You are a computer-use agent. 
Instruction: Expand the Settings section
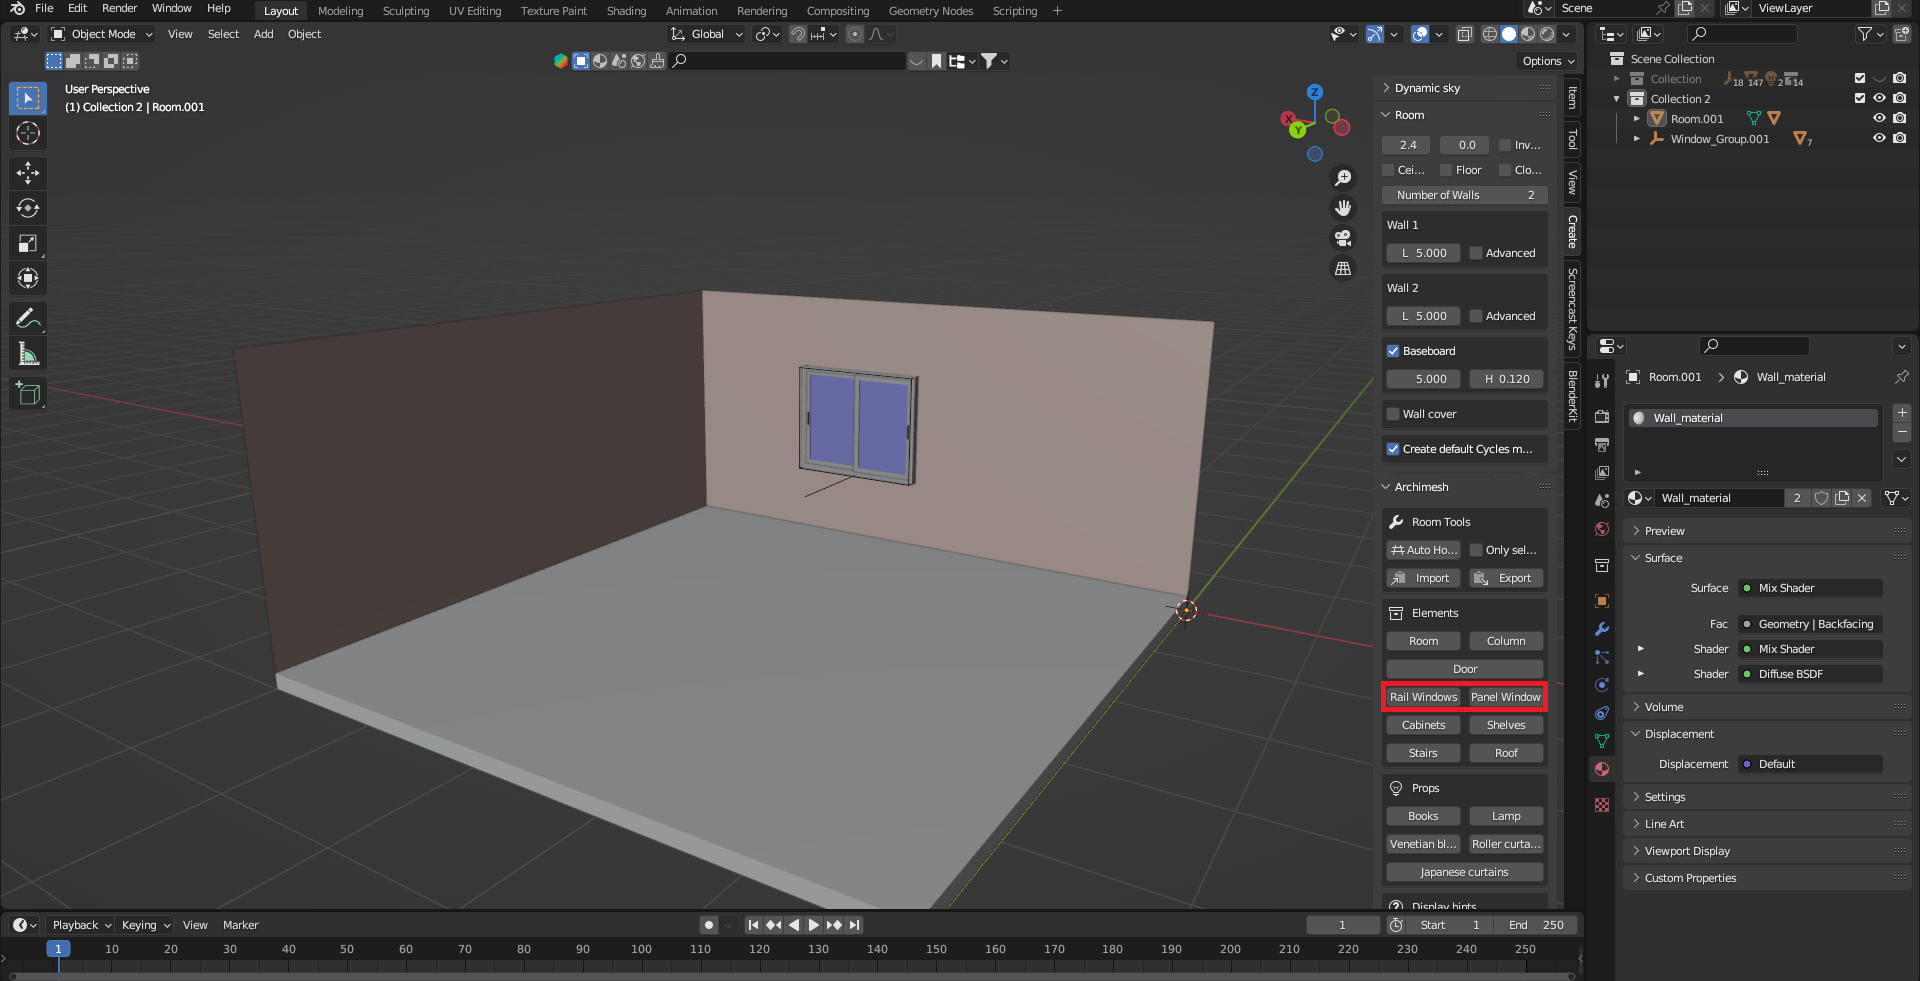click(x=1768, y=797)
